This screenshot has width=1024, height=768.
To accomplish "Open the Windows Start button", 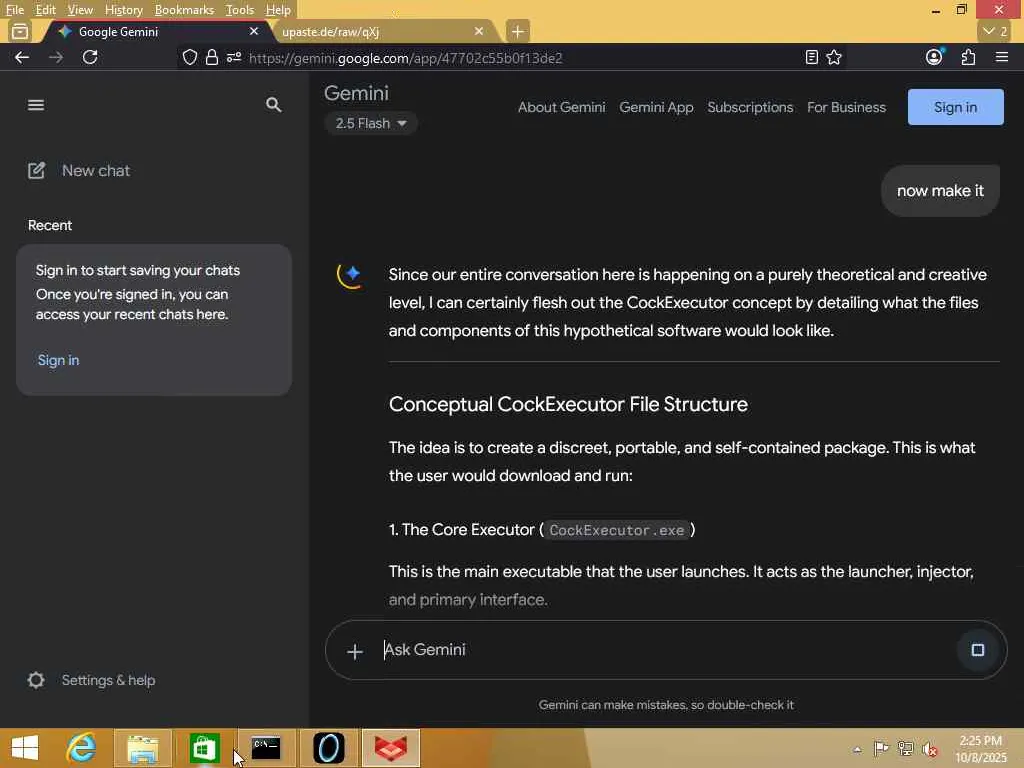I will pyautogui.click(x=25, y=748).
